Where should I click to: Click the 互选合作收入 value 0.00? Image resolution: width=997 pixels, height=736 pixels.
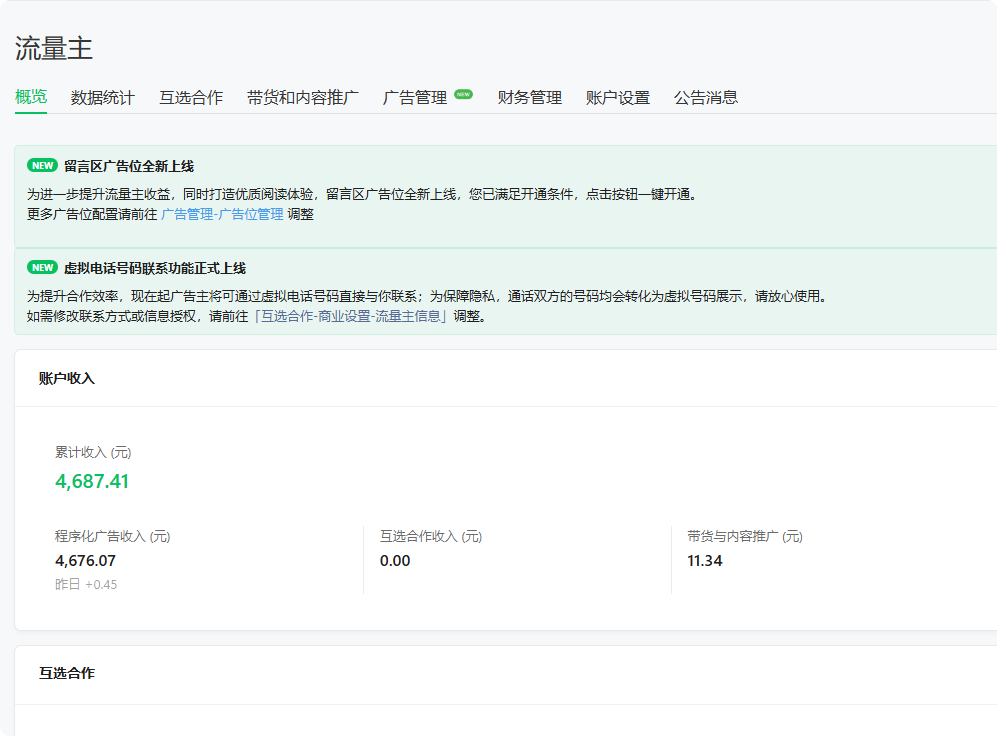(x=395, y=561)
